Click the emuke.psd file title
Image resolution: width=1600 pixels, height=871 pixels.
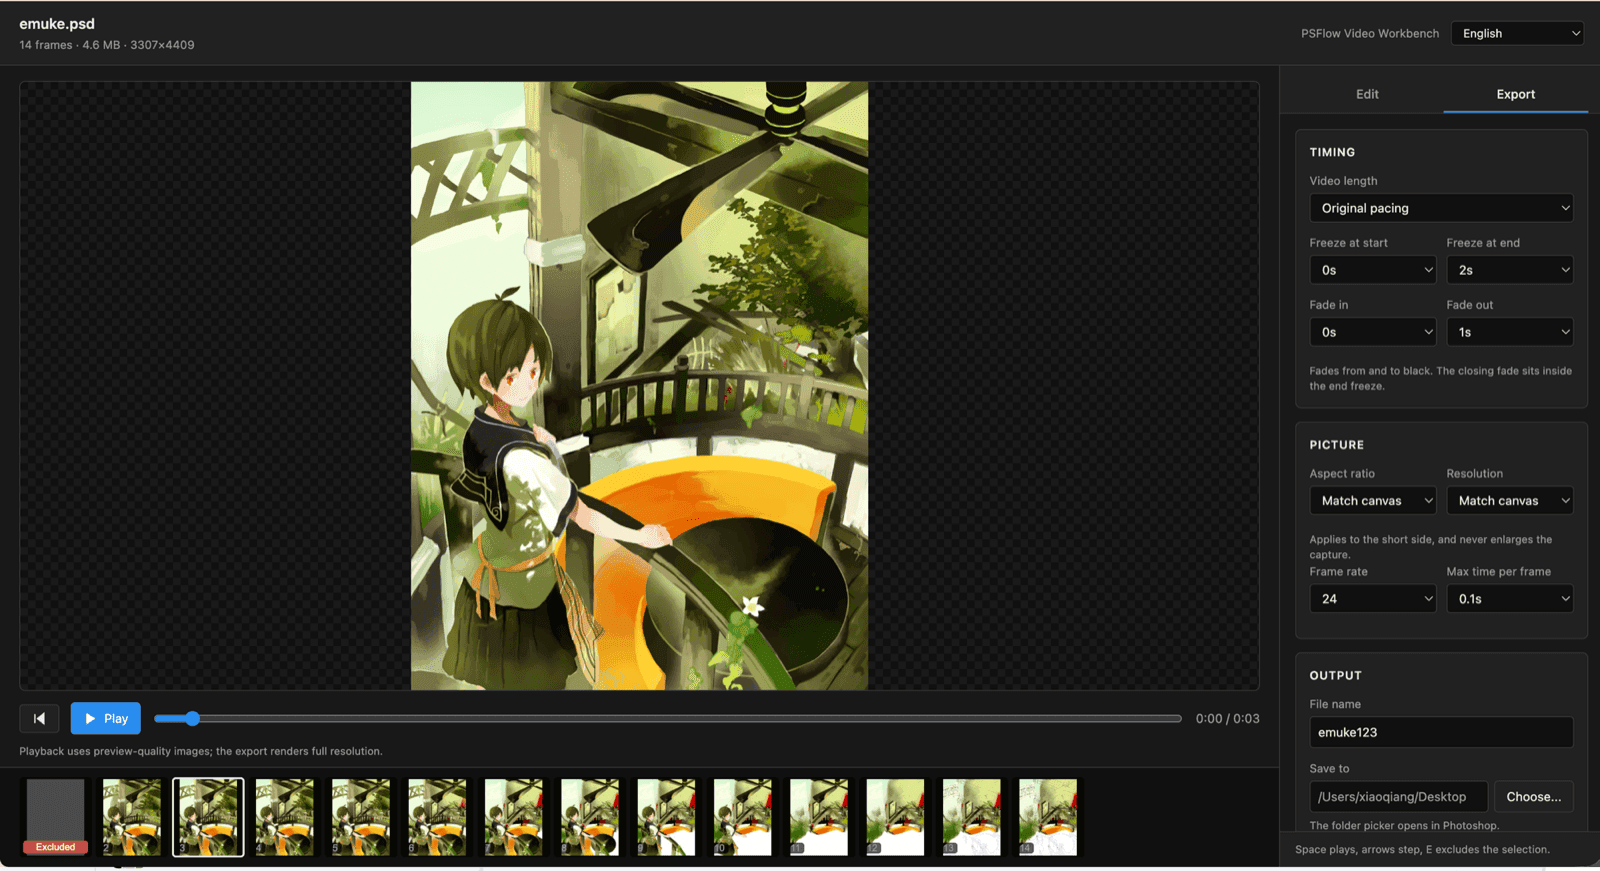point(57,24)
